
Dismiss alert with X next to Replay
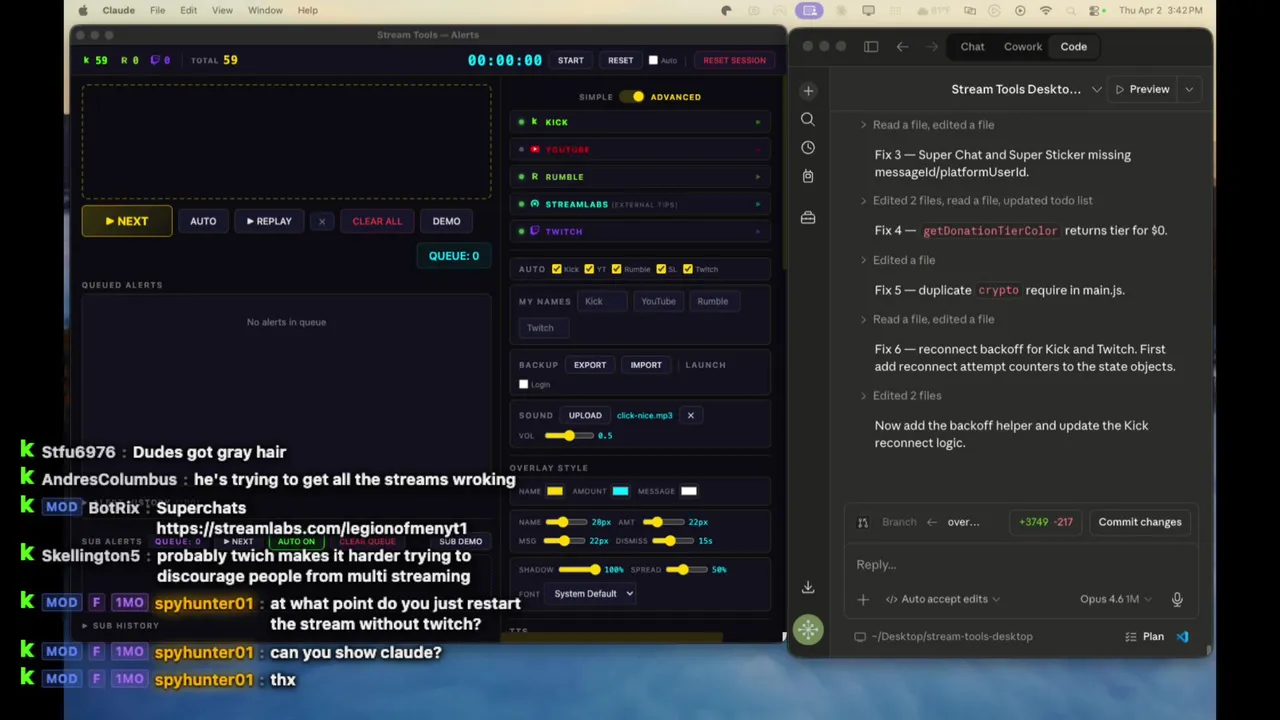[321, 221]
